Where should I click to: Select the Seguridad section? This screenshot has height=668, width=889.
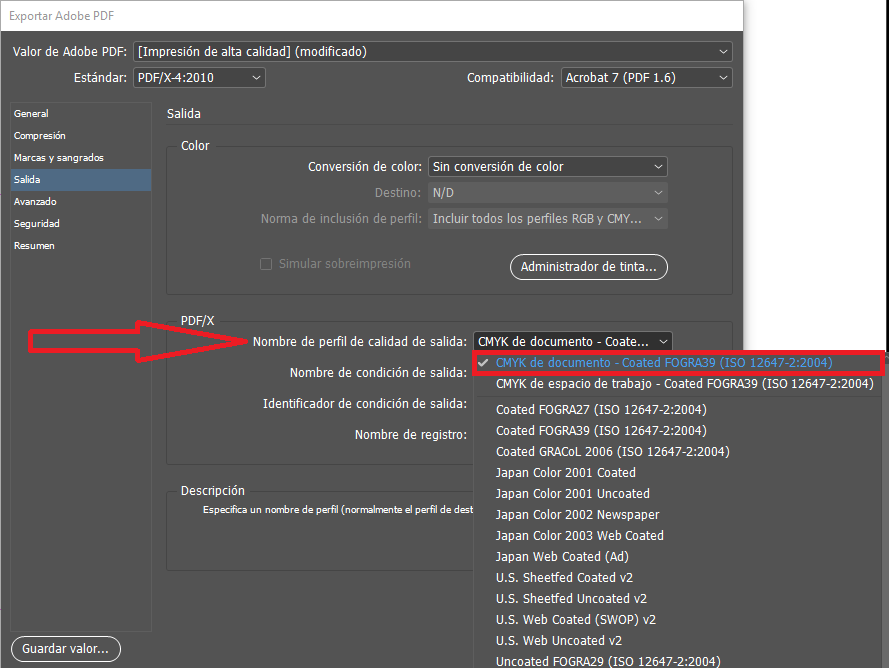[81, 223]
